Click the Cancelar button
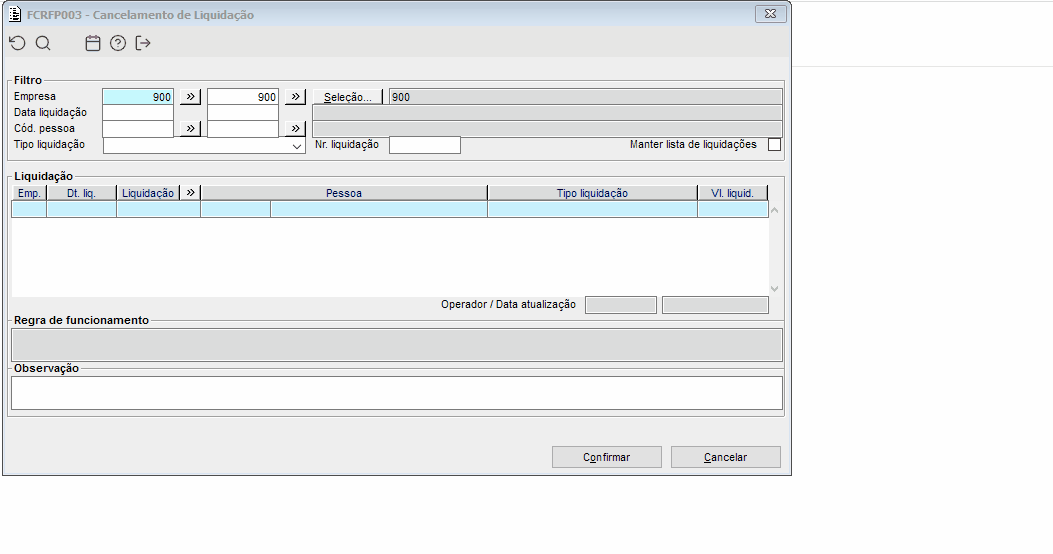 pyautogui.click(x=725, y=457)
